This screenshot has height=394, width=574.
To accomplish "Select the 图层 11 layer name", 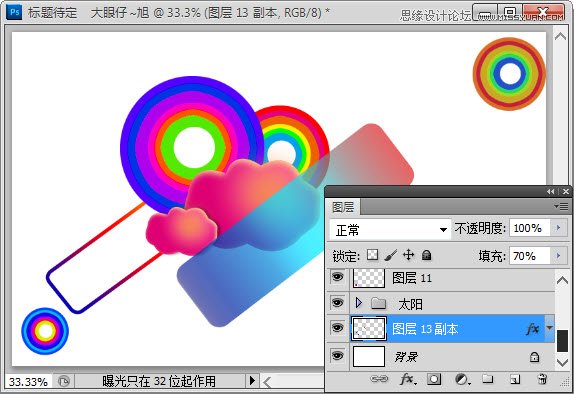I will 412,278.
